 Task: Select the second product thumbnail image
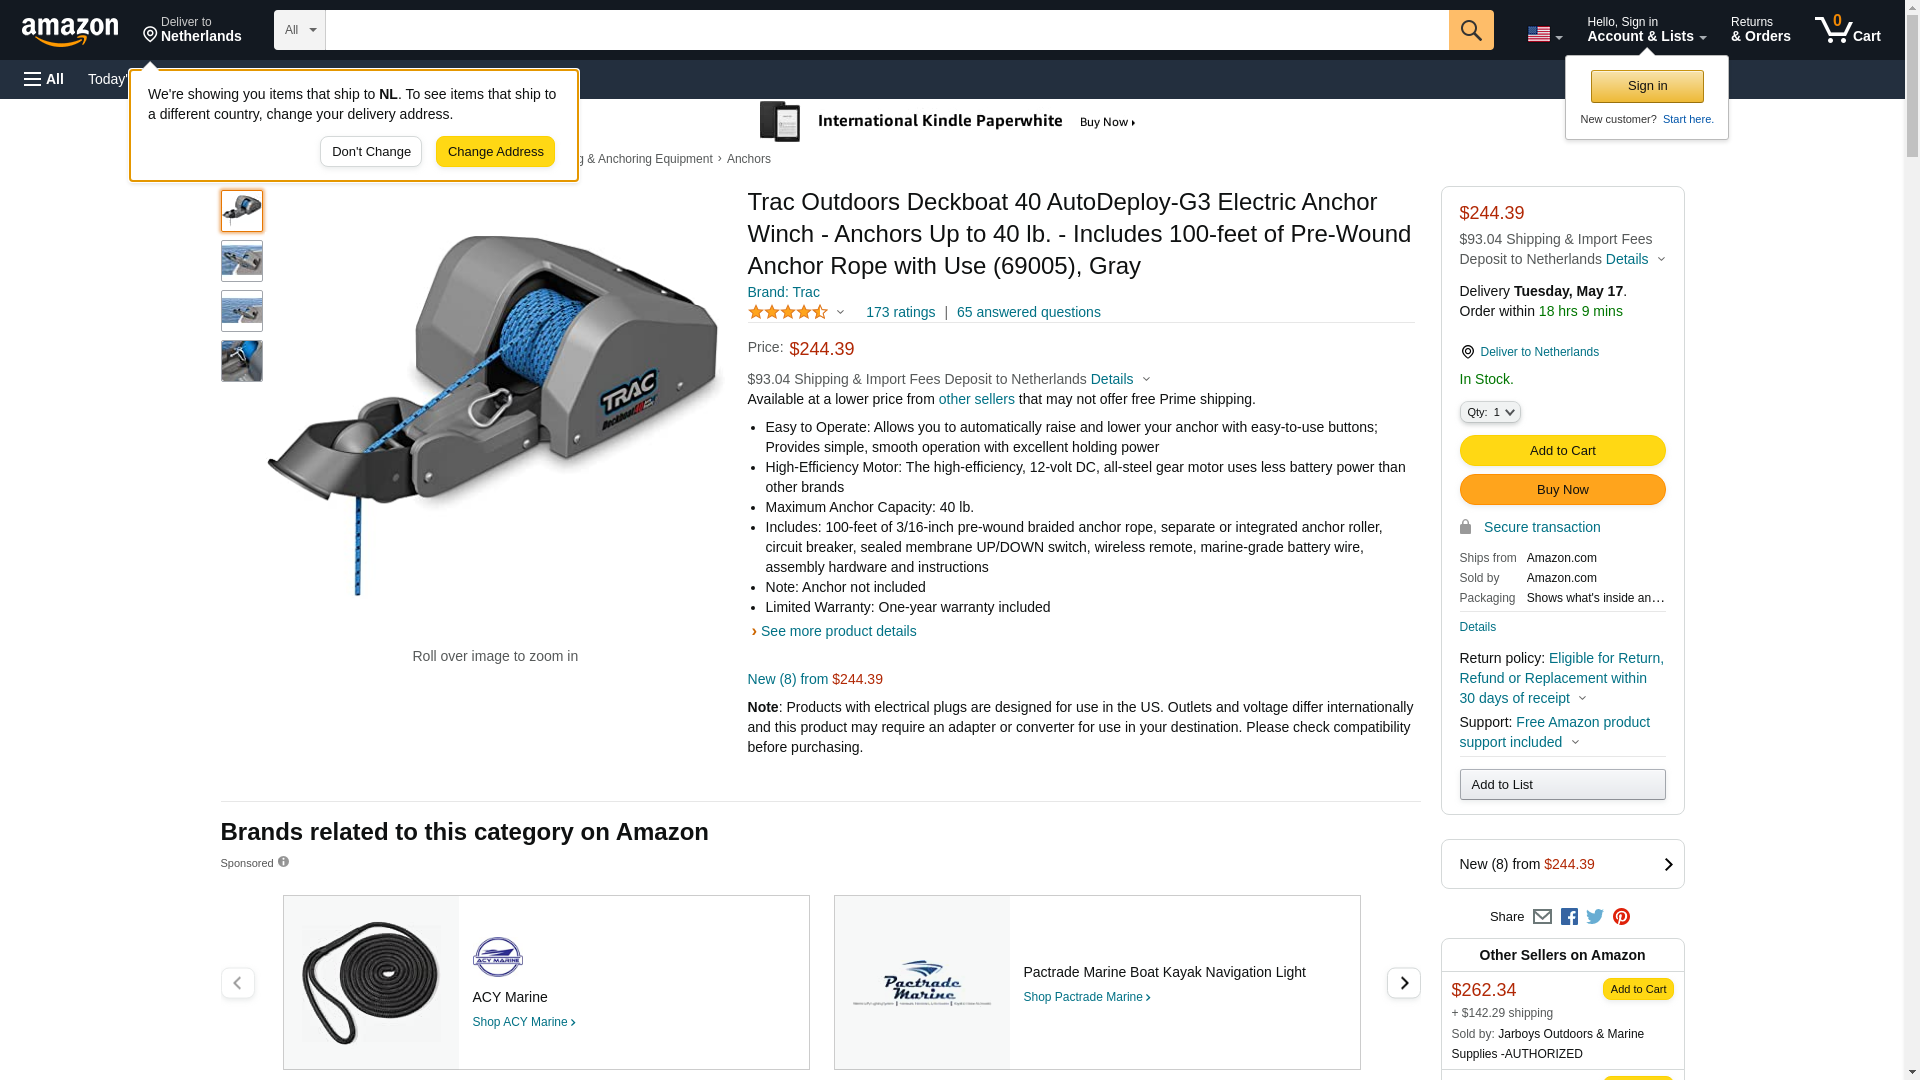(x=242, y=261)
